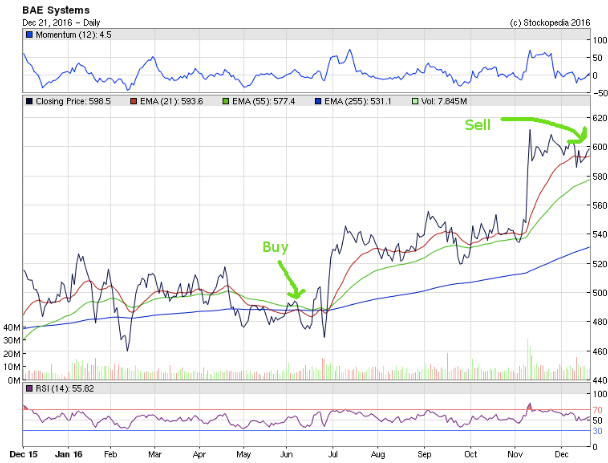
Task: Click the 'Aug' x-axis label
Action: pyautogui.click(x=378, y=454)
